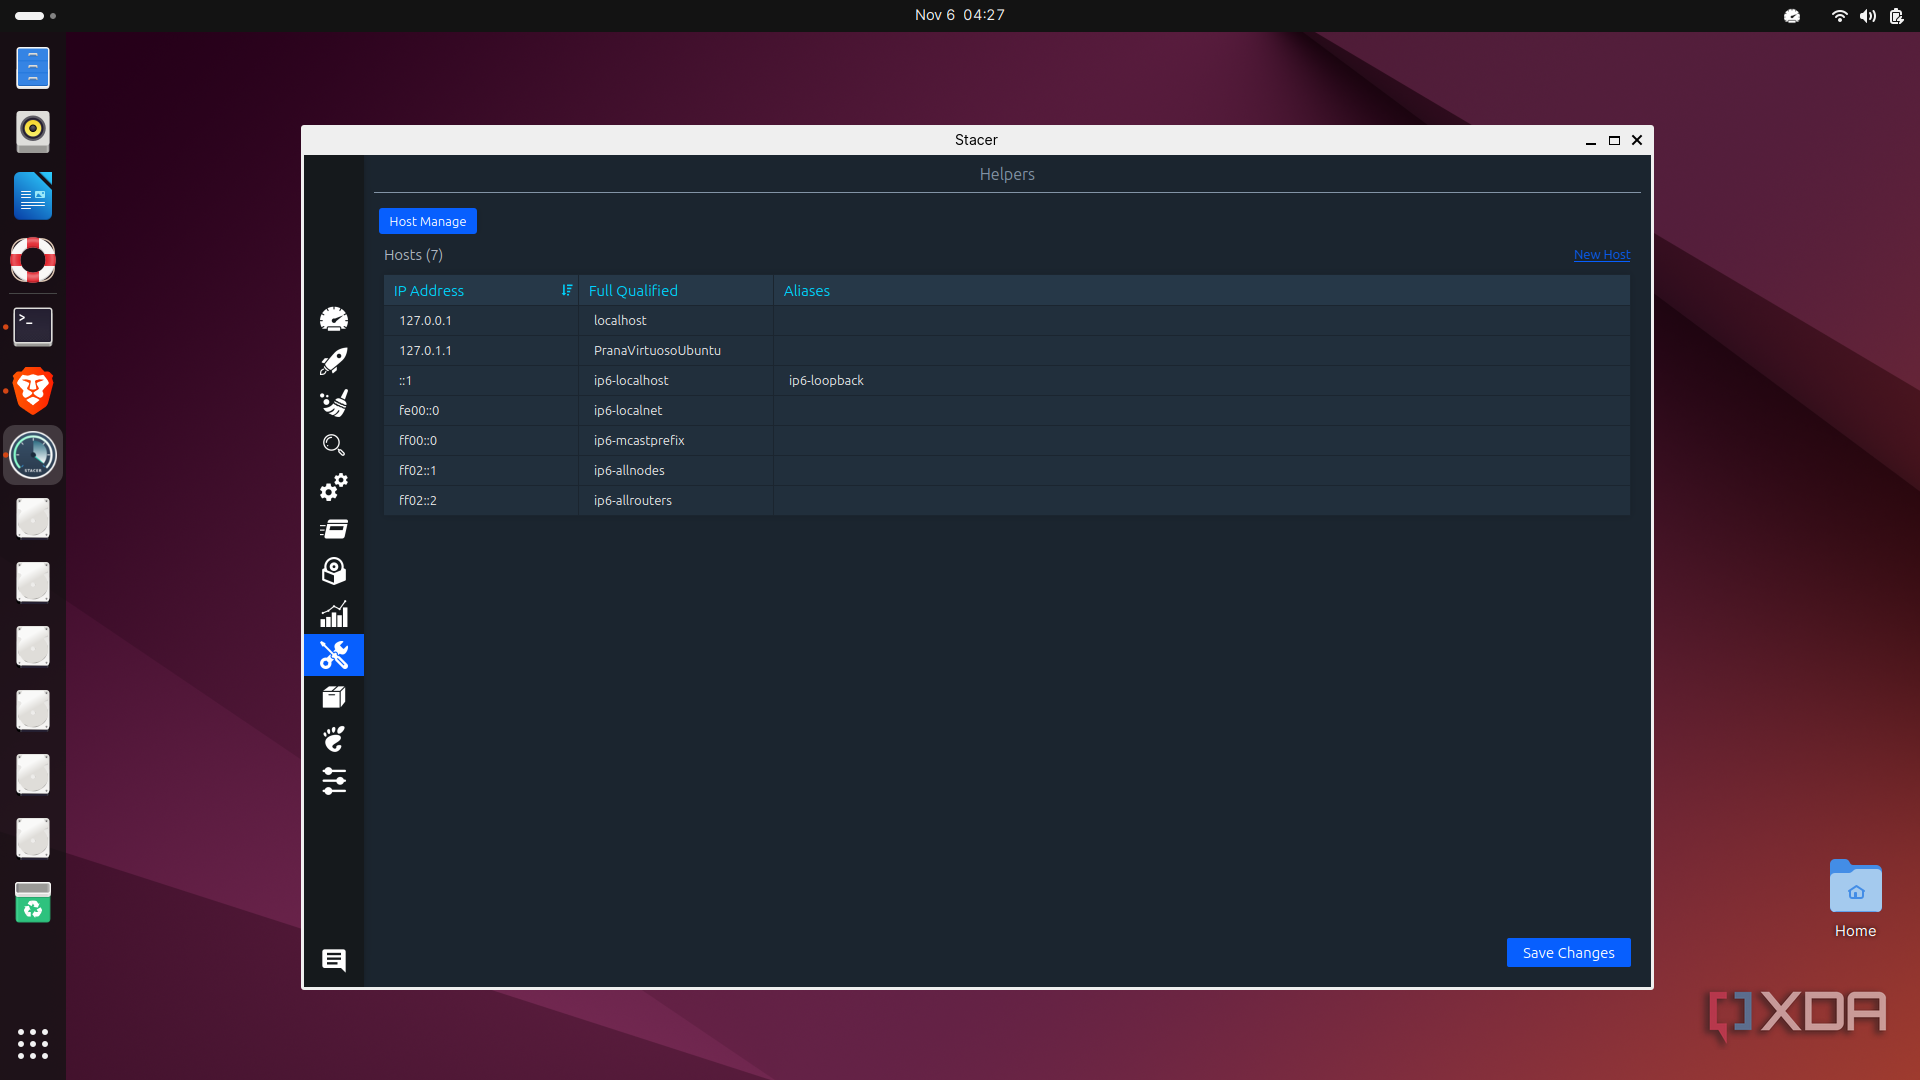
Task: Open LibreOffice Writer from dock
Action: click(x=33, y=195)
